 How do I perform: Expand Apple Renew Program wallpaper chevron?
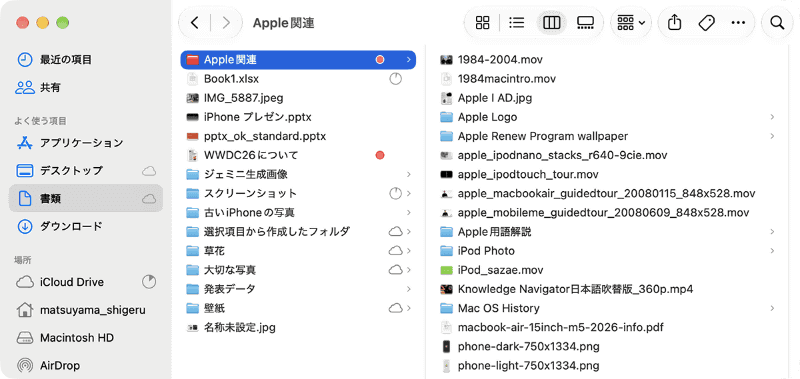click(x=772, y=136)
